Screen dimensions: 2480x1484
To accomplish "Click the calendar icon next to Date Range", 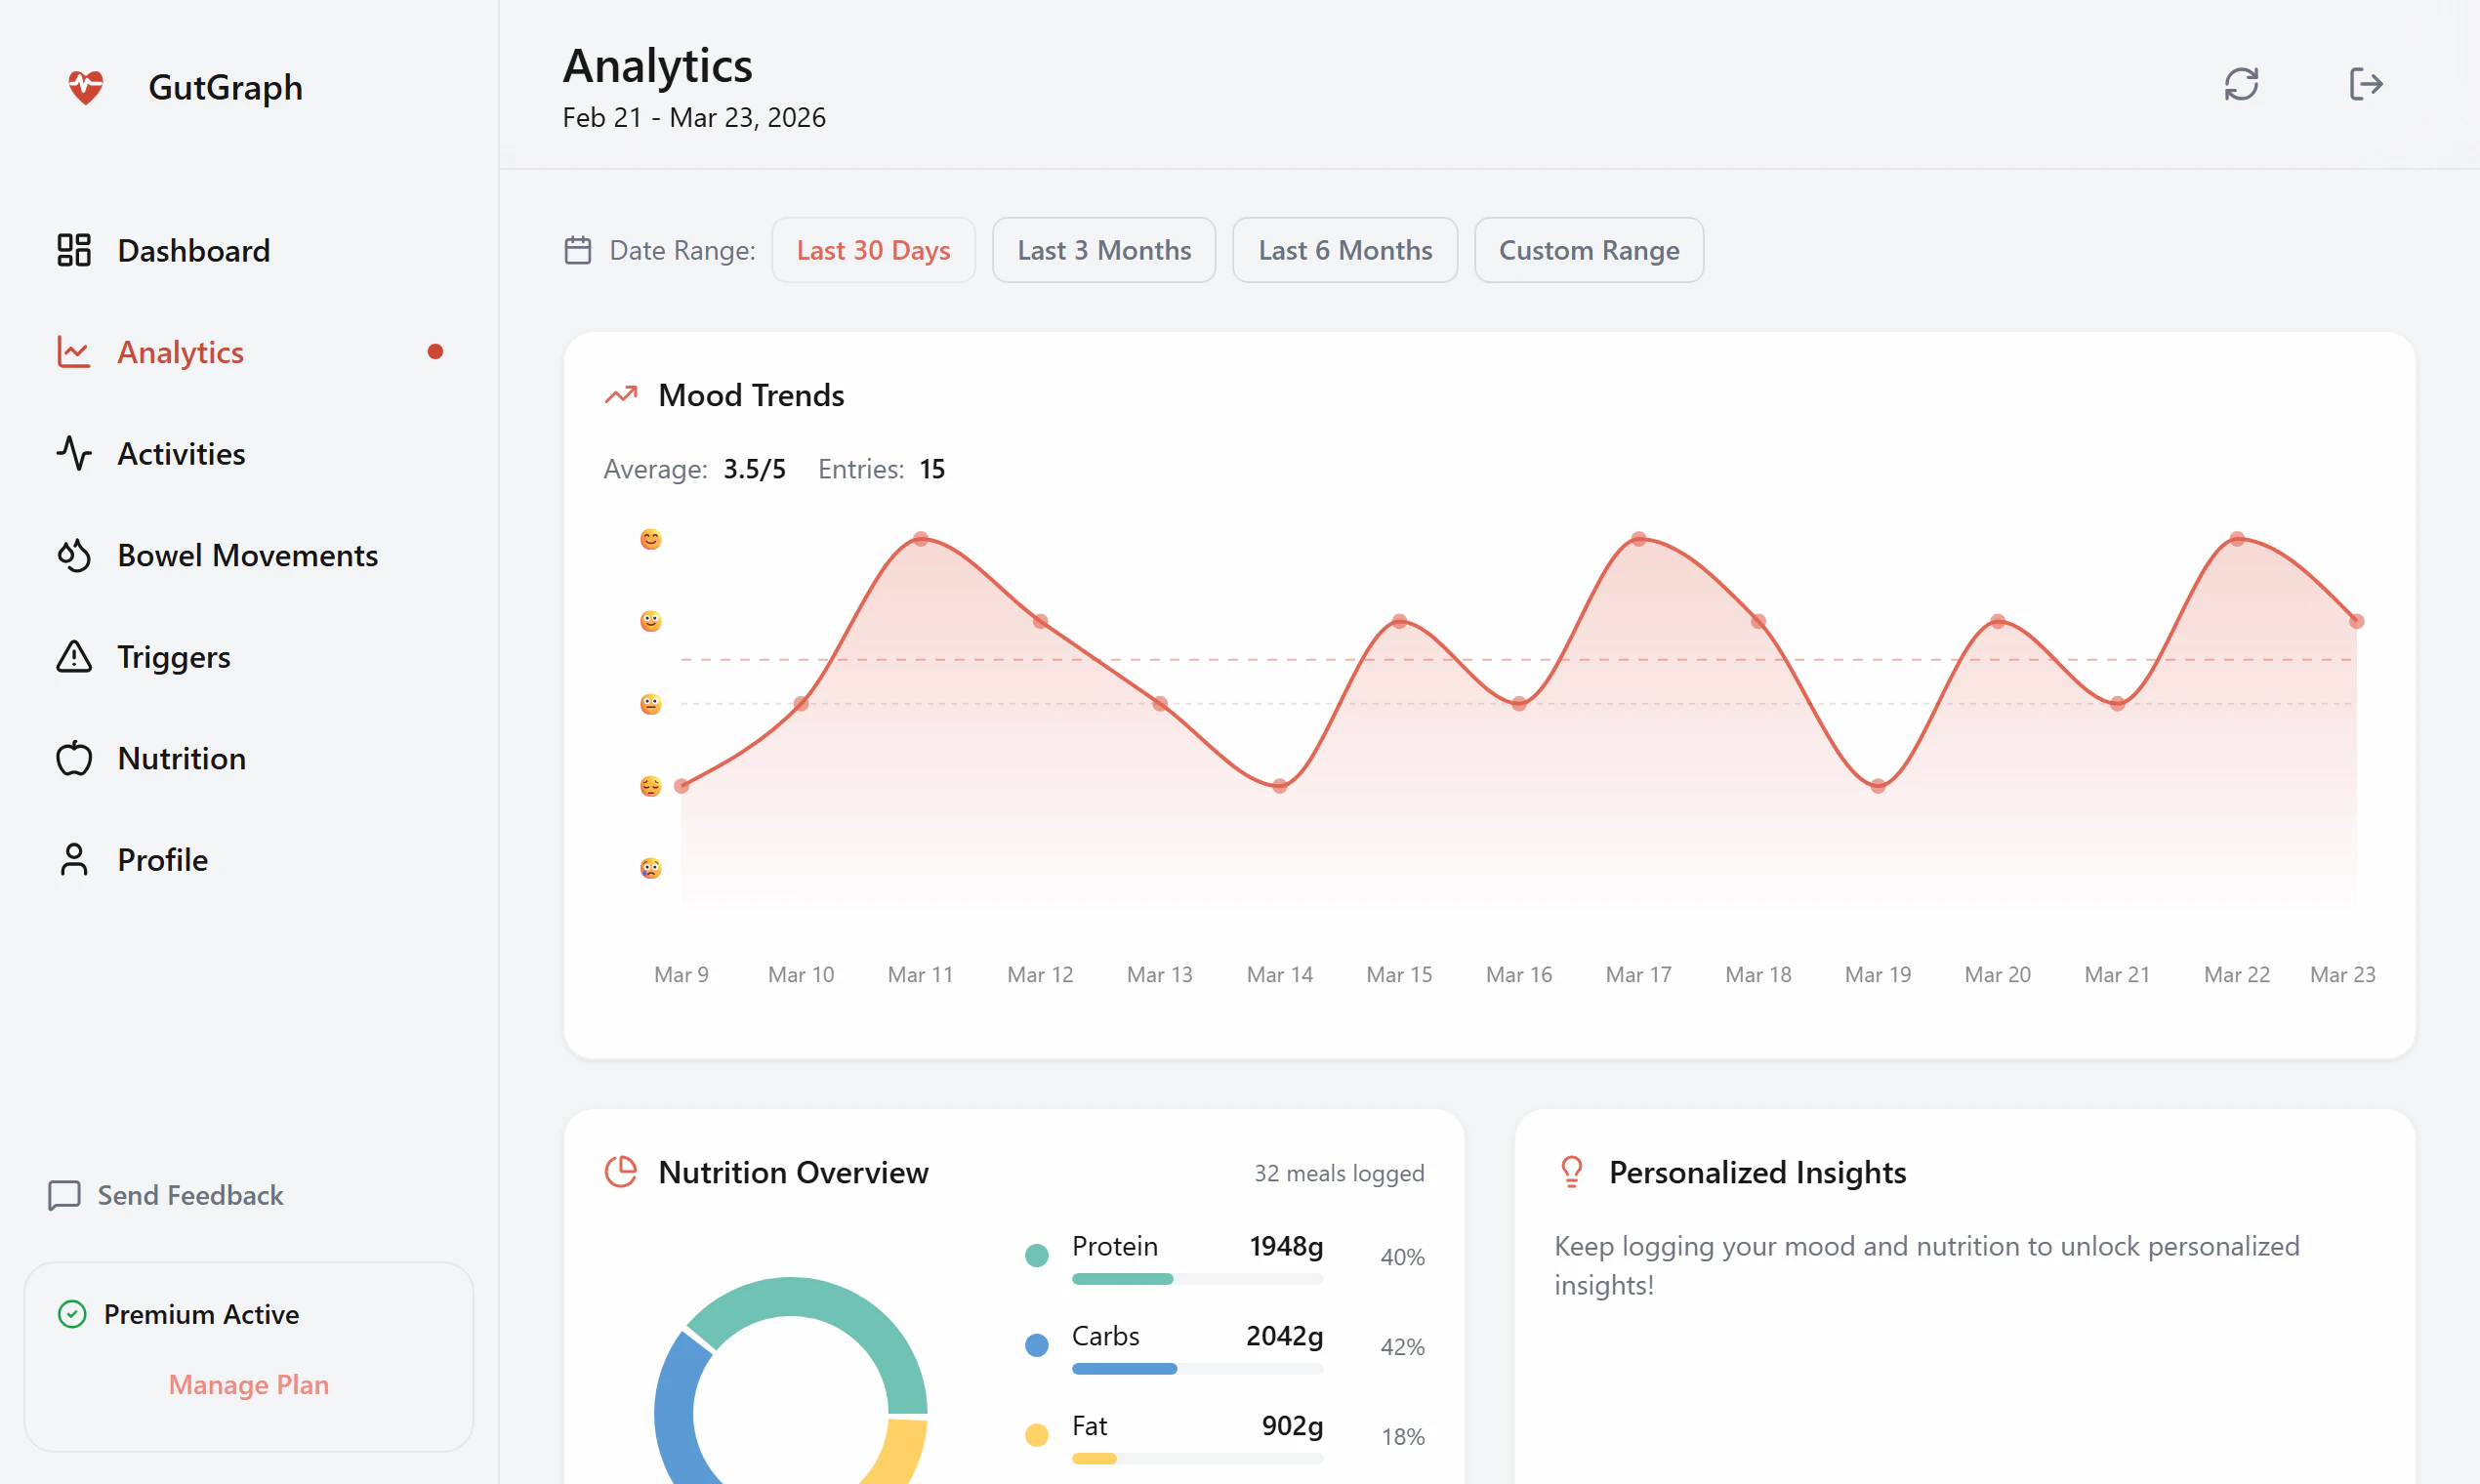I will coord(577,250).
